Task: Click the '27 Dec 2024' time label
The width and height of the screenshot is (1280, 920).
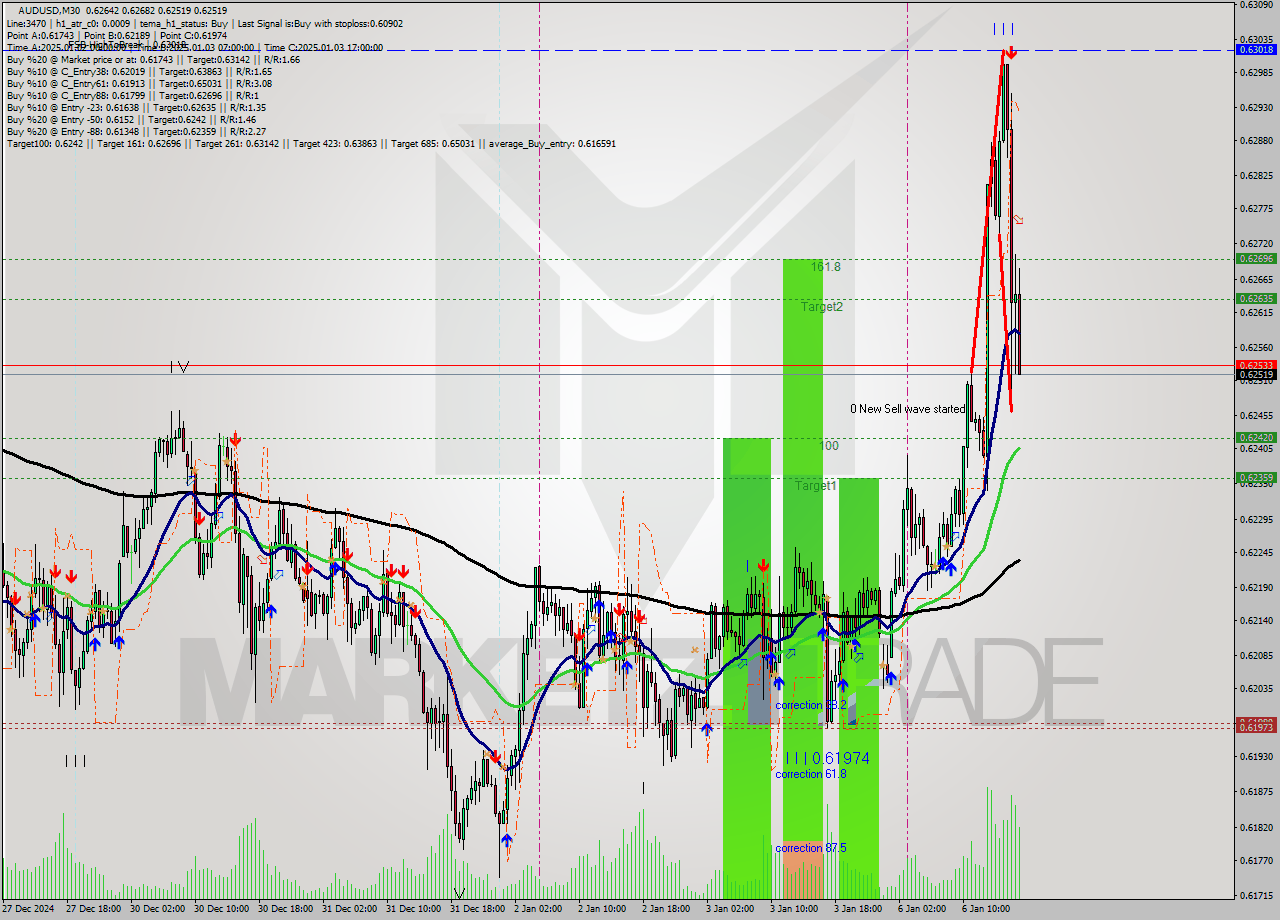Action: (x=29, y=909)
